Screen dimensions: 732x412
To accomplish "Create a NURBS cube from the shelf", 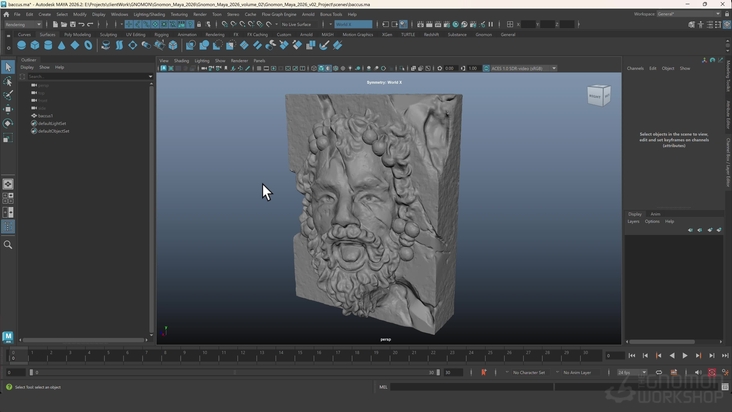I will 35,45.
